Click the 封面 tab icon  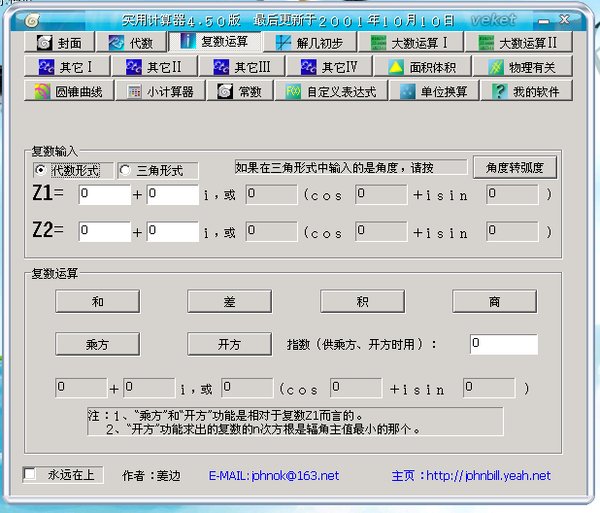point(44,42)
